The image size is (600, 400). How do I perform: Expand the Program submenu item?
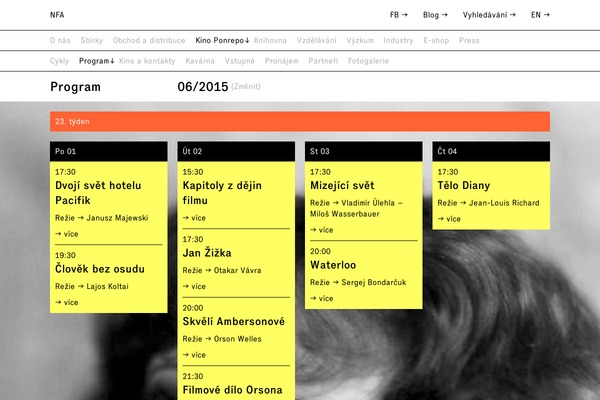tap(96, 61)
